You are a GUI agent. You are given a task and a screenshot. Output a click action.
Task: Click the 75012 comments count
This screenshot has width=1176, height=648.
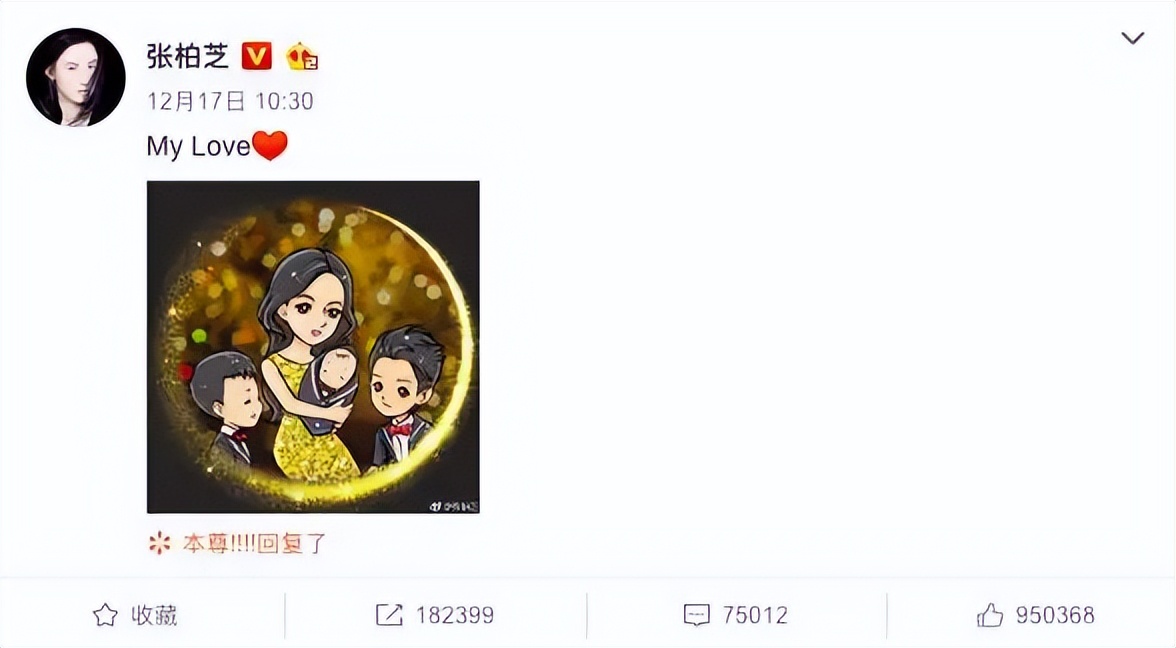point(755,616)
